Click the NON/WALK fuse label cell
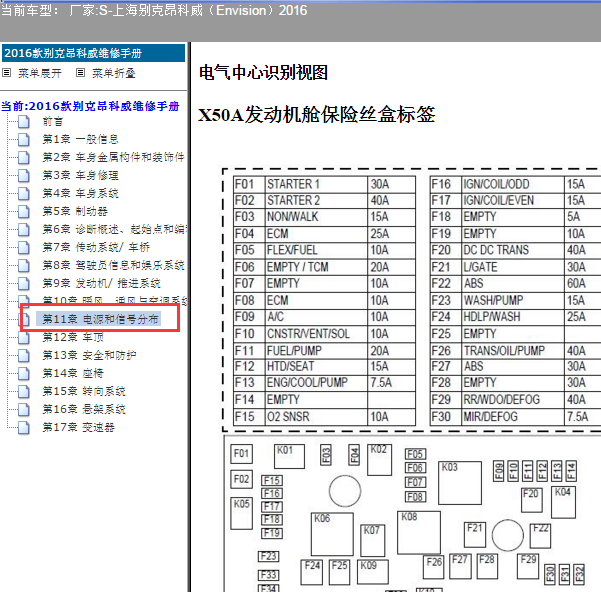 pyautogui.click(x=316, y=217)
